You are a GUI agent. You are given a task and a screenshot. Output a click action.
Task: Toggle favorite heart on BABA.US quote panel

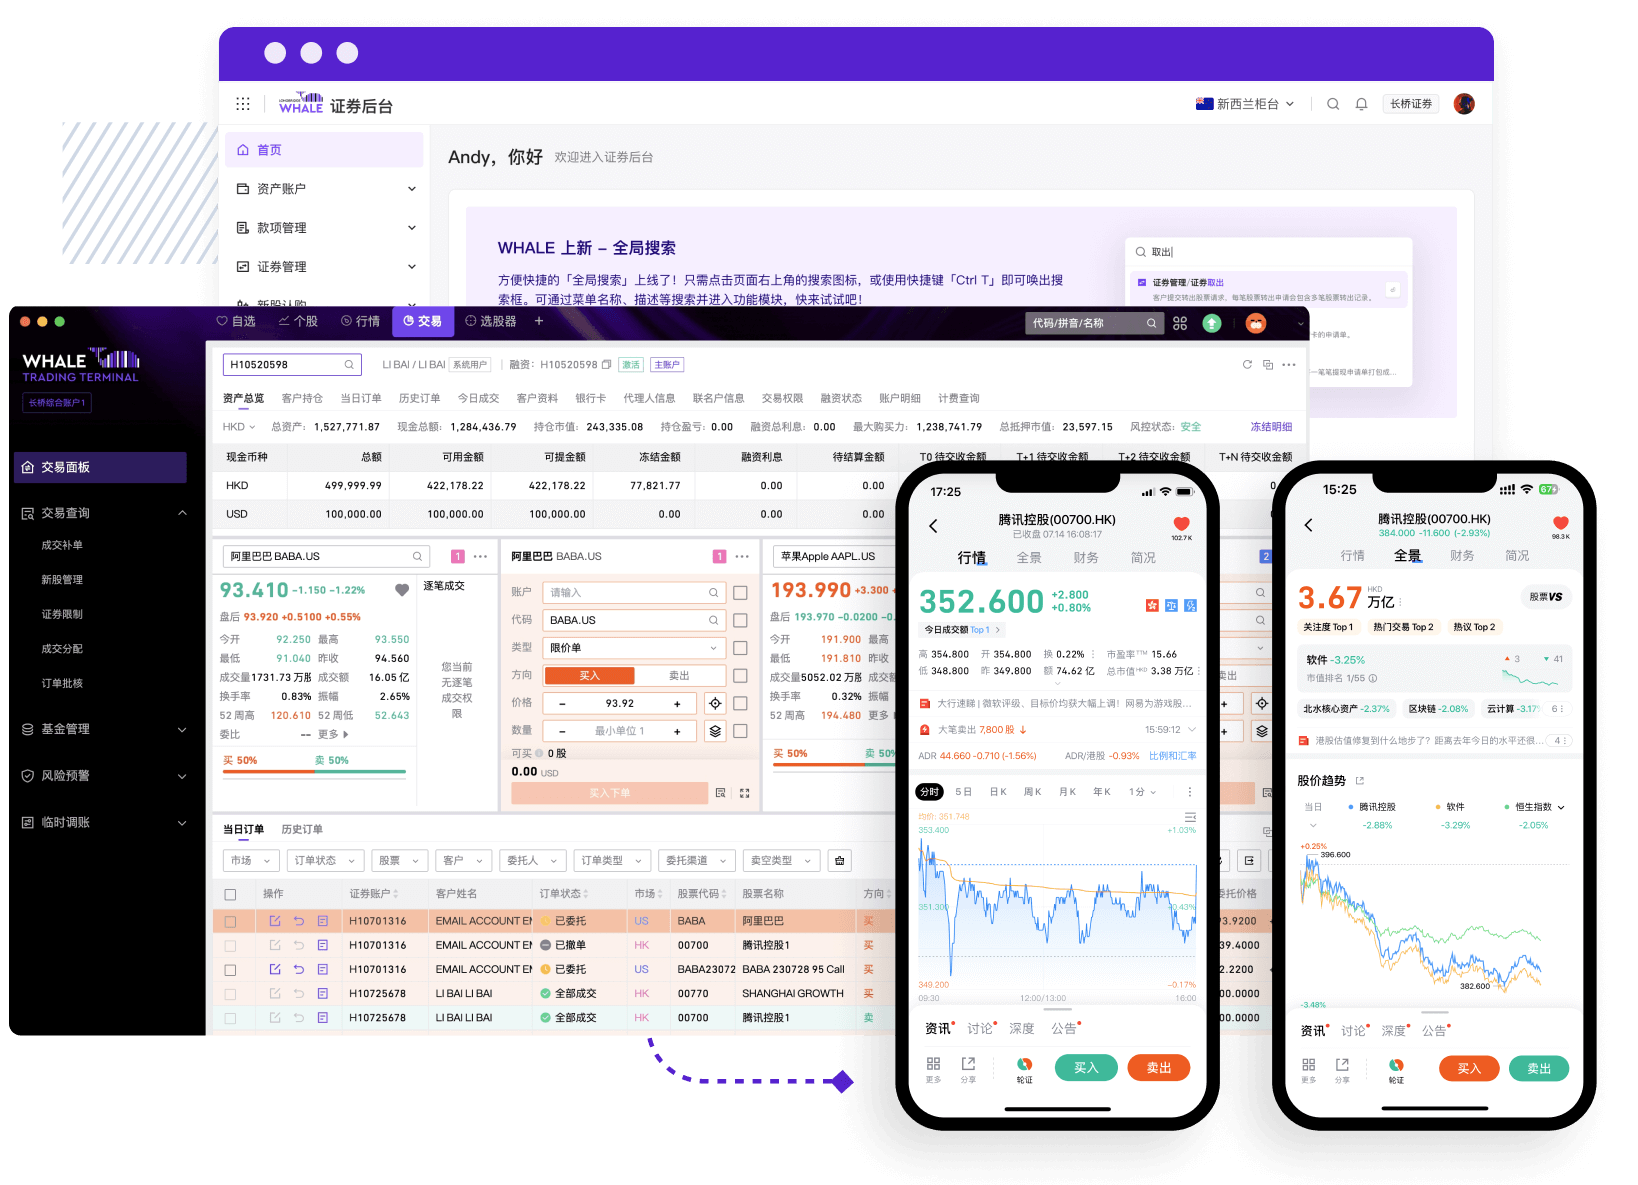pos(402,590)
